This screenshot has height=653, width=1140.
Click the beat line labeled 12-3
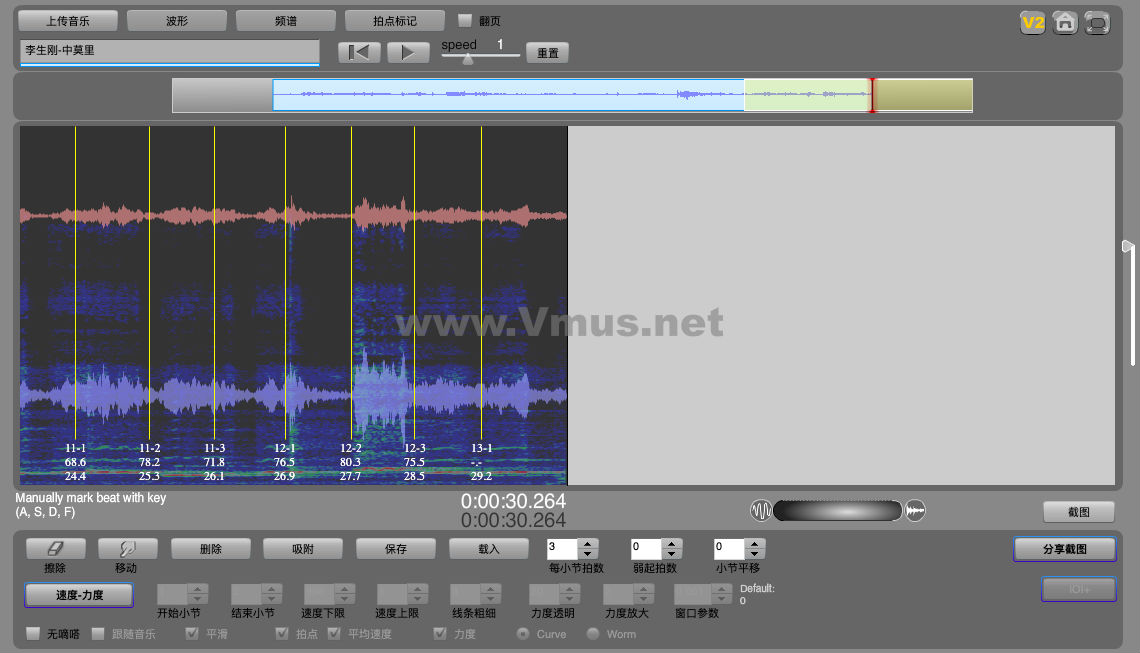coord(414,284)
